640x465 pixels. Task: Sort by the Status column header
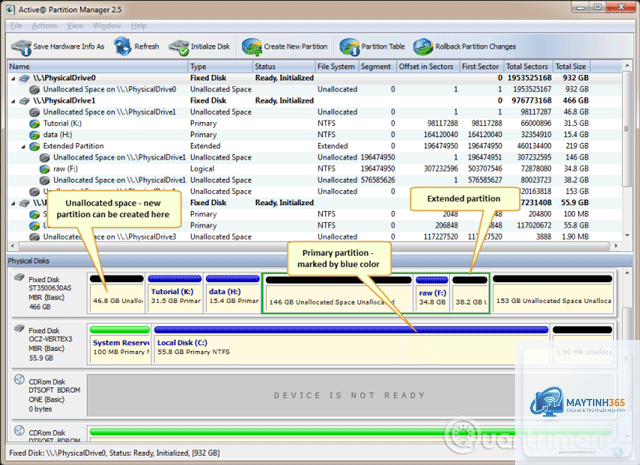[x=284, y=66]
